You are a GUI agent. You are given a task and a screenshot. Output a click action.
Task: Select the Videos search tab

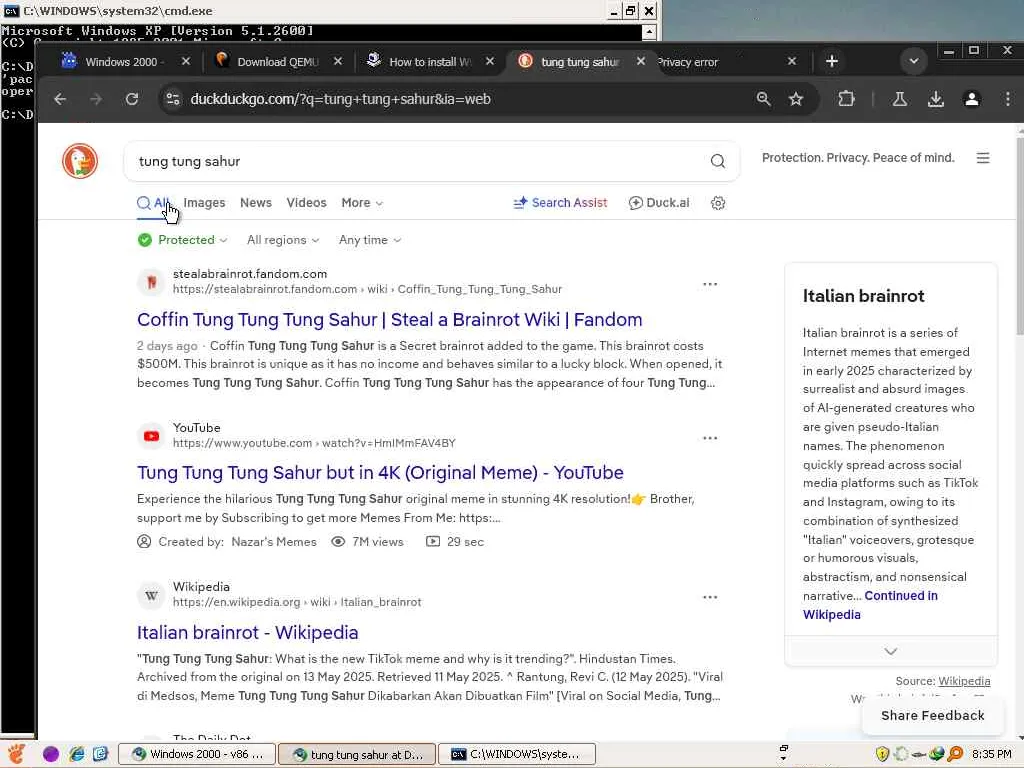tap(306, 203)
